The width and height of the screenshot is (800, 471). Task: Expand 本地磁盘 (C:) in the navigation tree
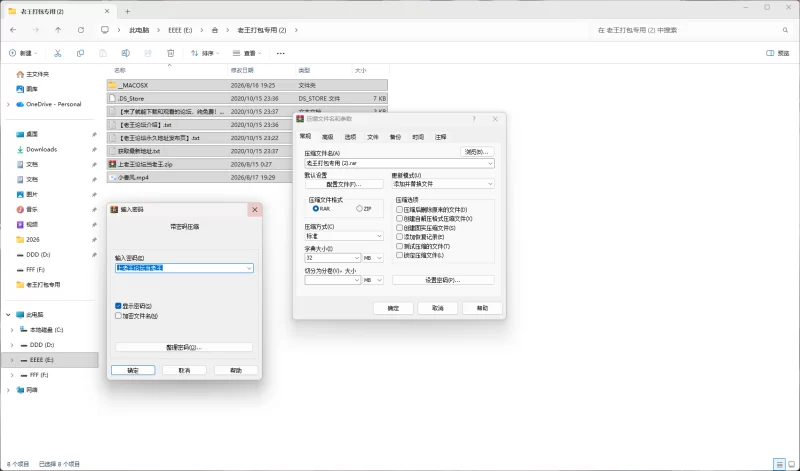(12, 330)
